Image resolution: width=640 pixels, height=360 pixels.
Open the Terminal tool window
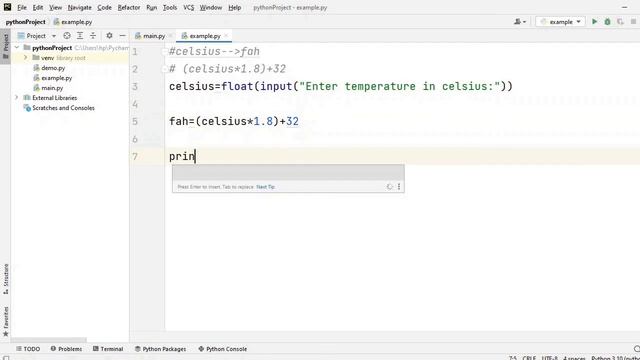[x=108, y=349]
